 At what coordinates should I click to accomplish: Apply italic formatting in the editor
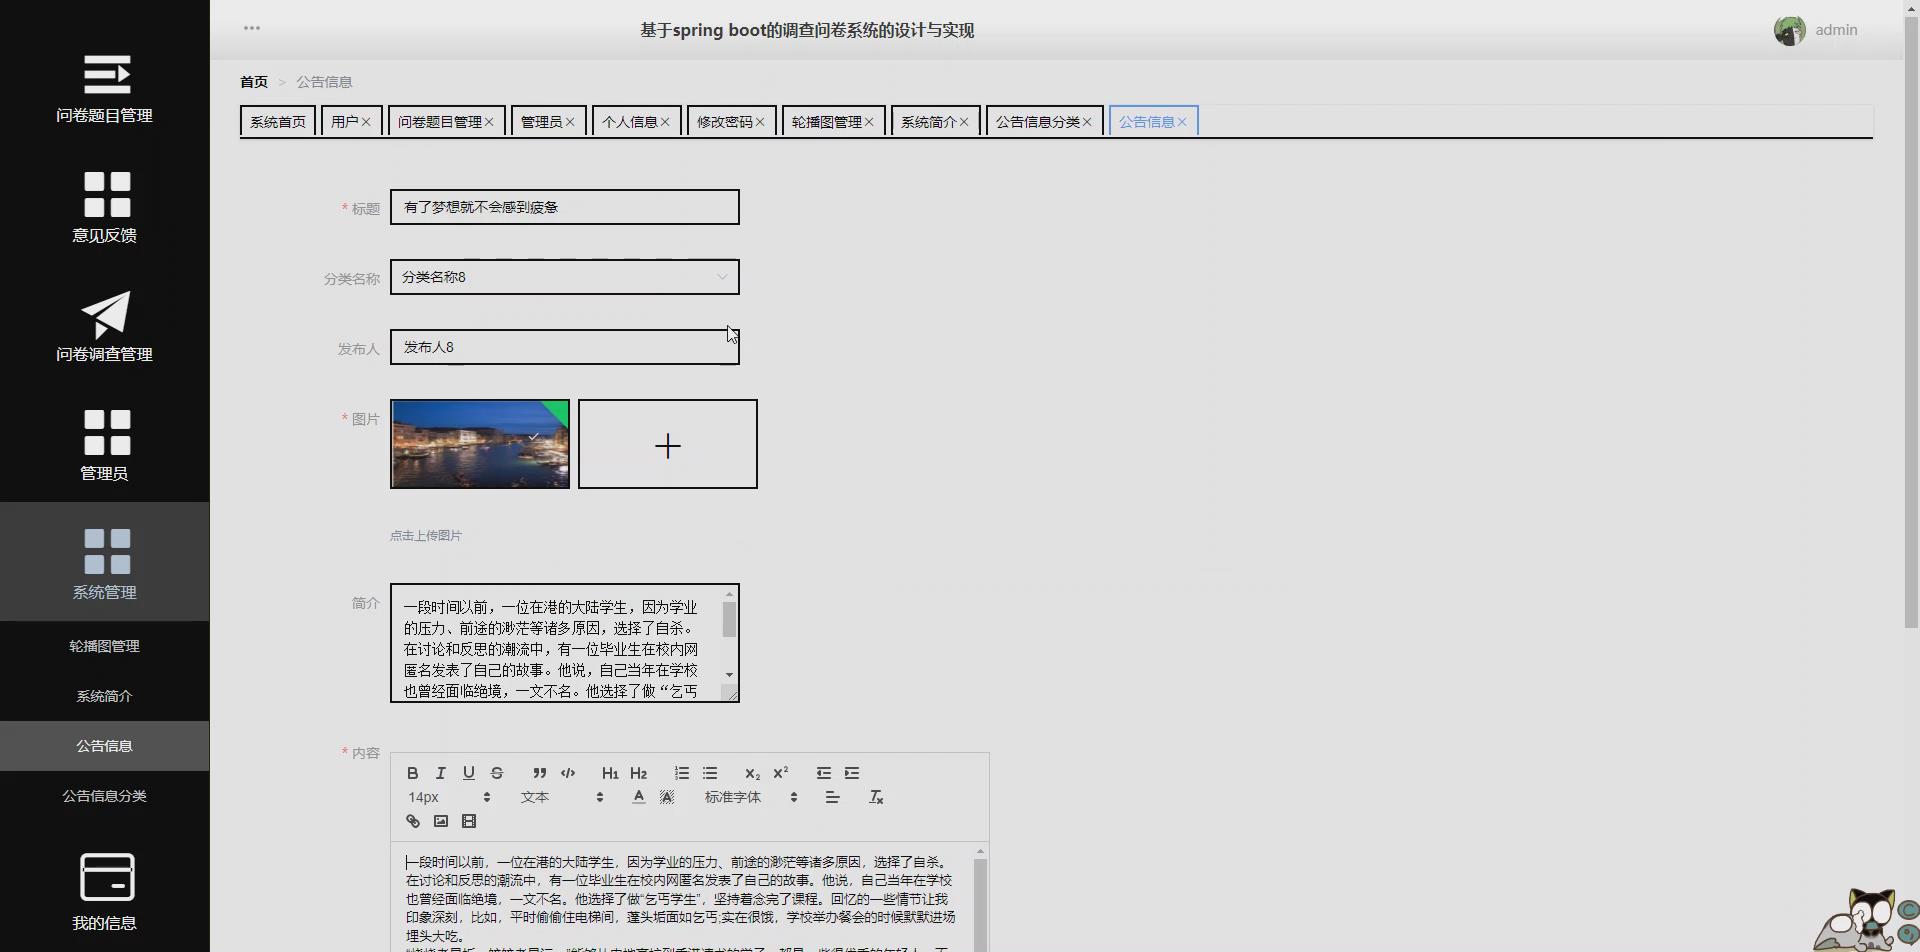click(440, 772)
